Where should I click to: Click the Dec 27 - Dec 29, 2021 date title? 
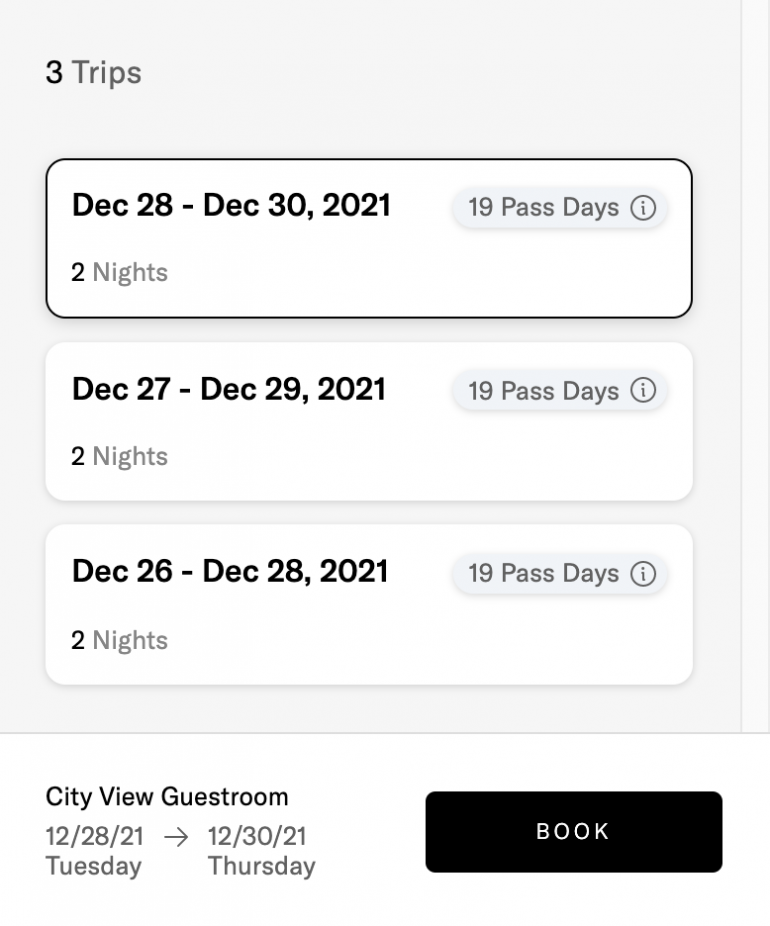point(228,389)
